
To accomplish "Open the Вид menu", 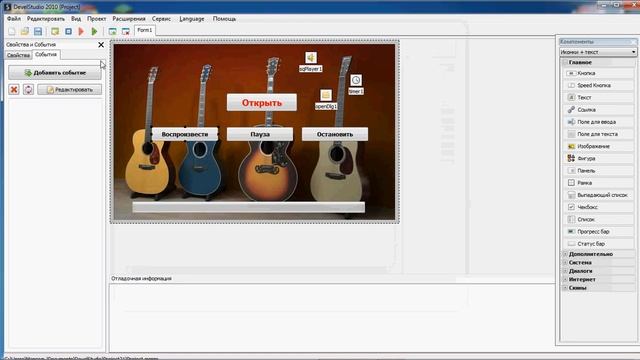I will click(x=76, y=19).
